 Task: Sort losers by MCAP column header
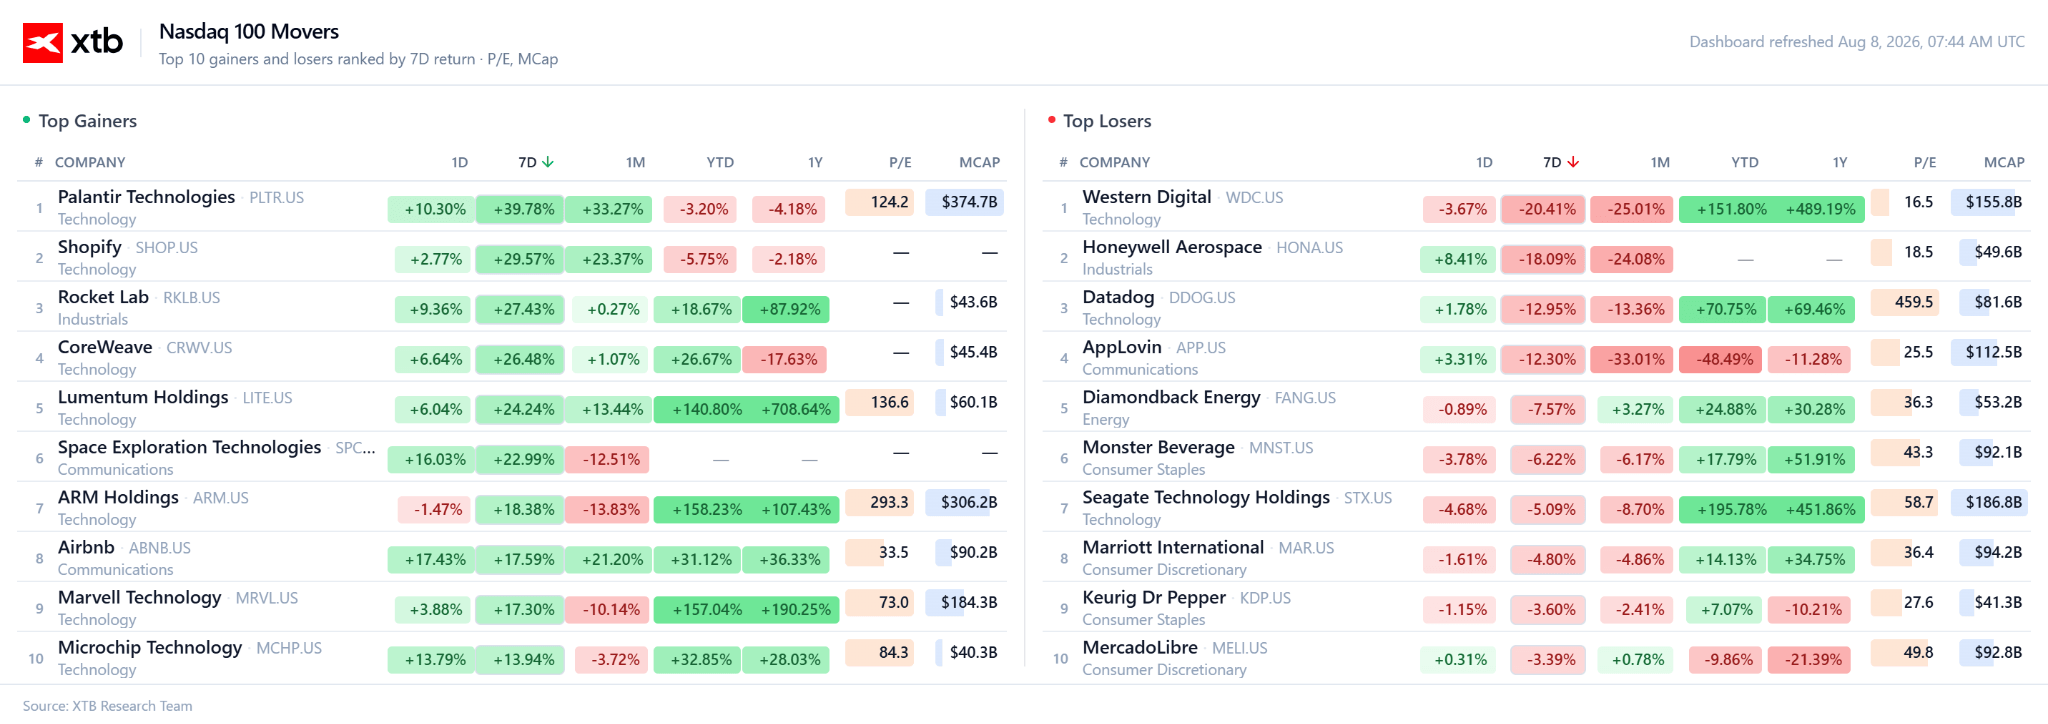pos(2004,162)
